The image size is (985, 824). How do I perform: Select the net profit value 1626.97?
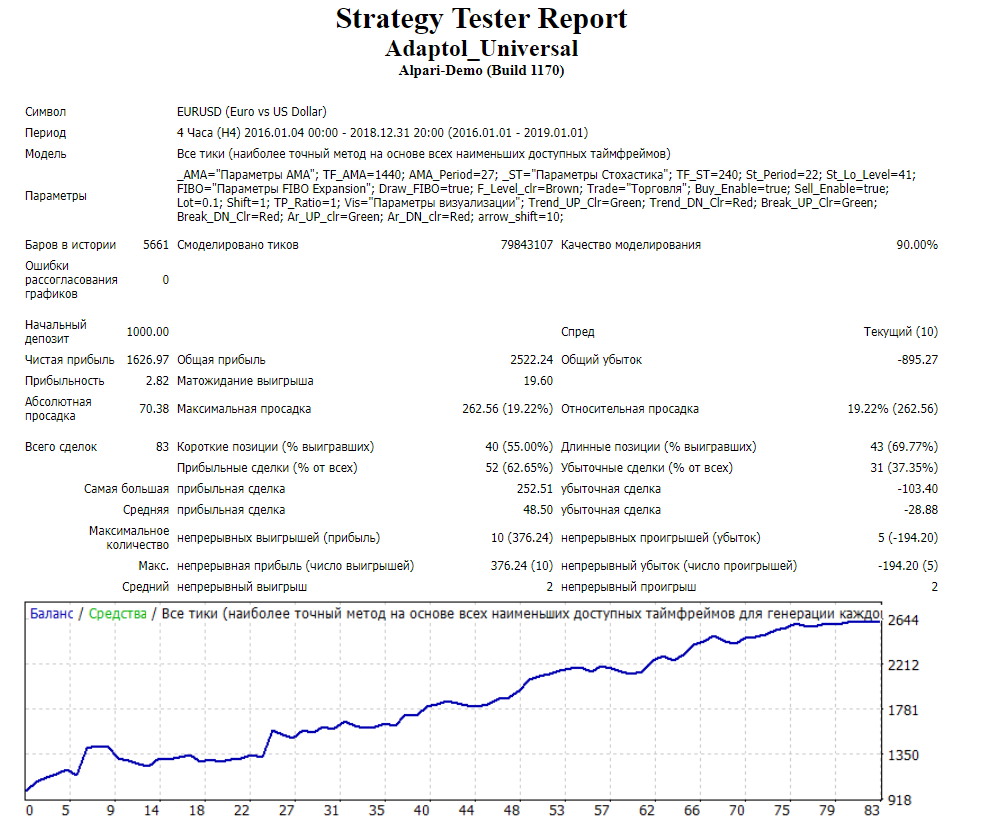tap(148, 360)
